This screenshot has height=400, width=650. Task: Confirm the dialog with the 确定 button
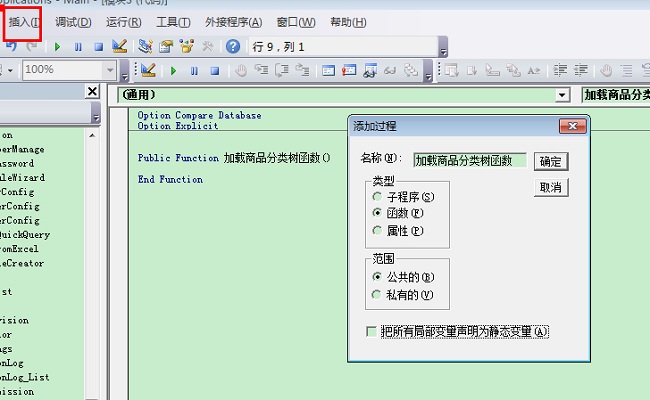[x=551, y=161]
